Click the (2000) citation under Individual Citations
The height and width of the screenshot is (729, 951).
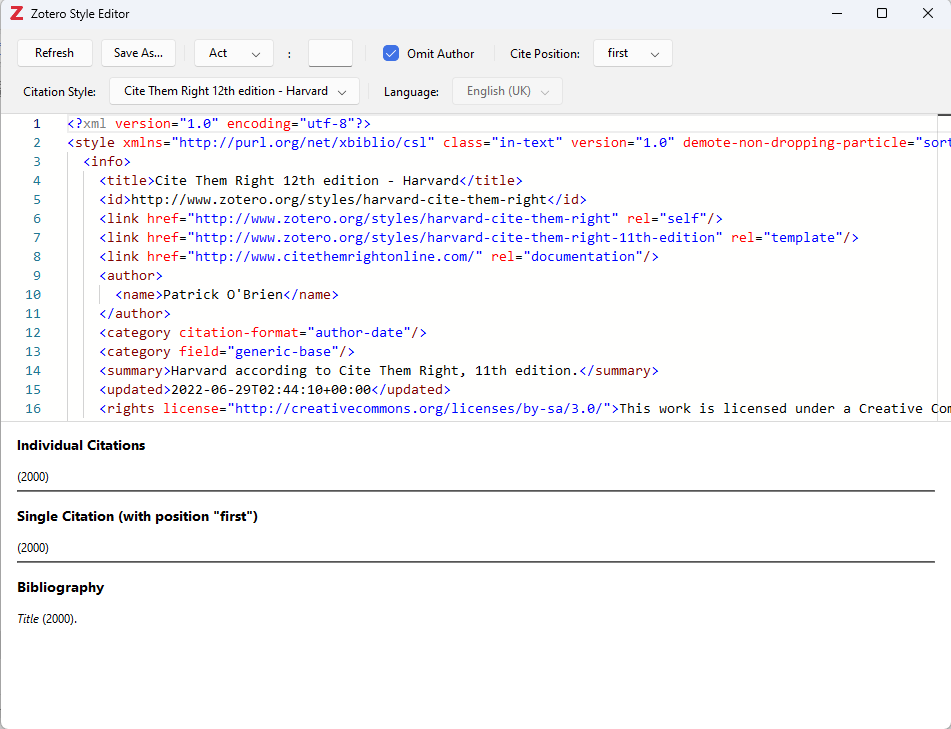coord(33,477)
